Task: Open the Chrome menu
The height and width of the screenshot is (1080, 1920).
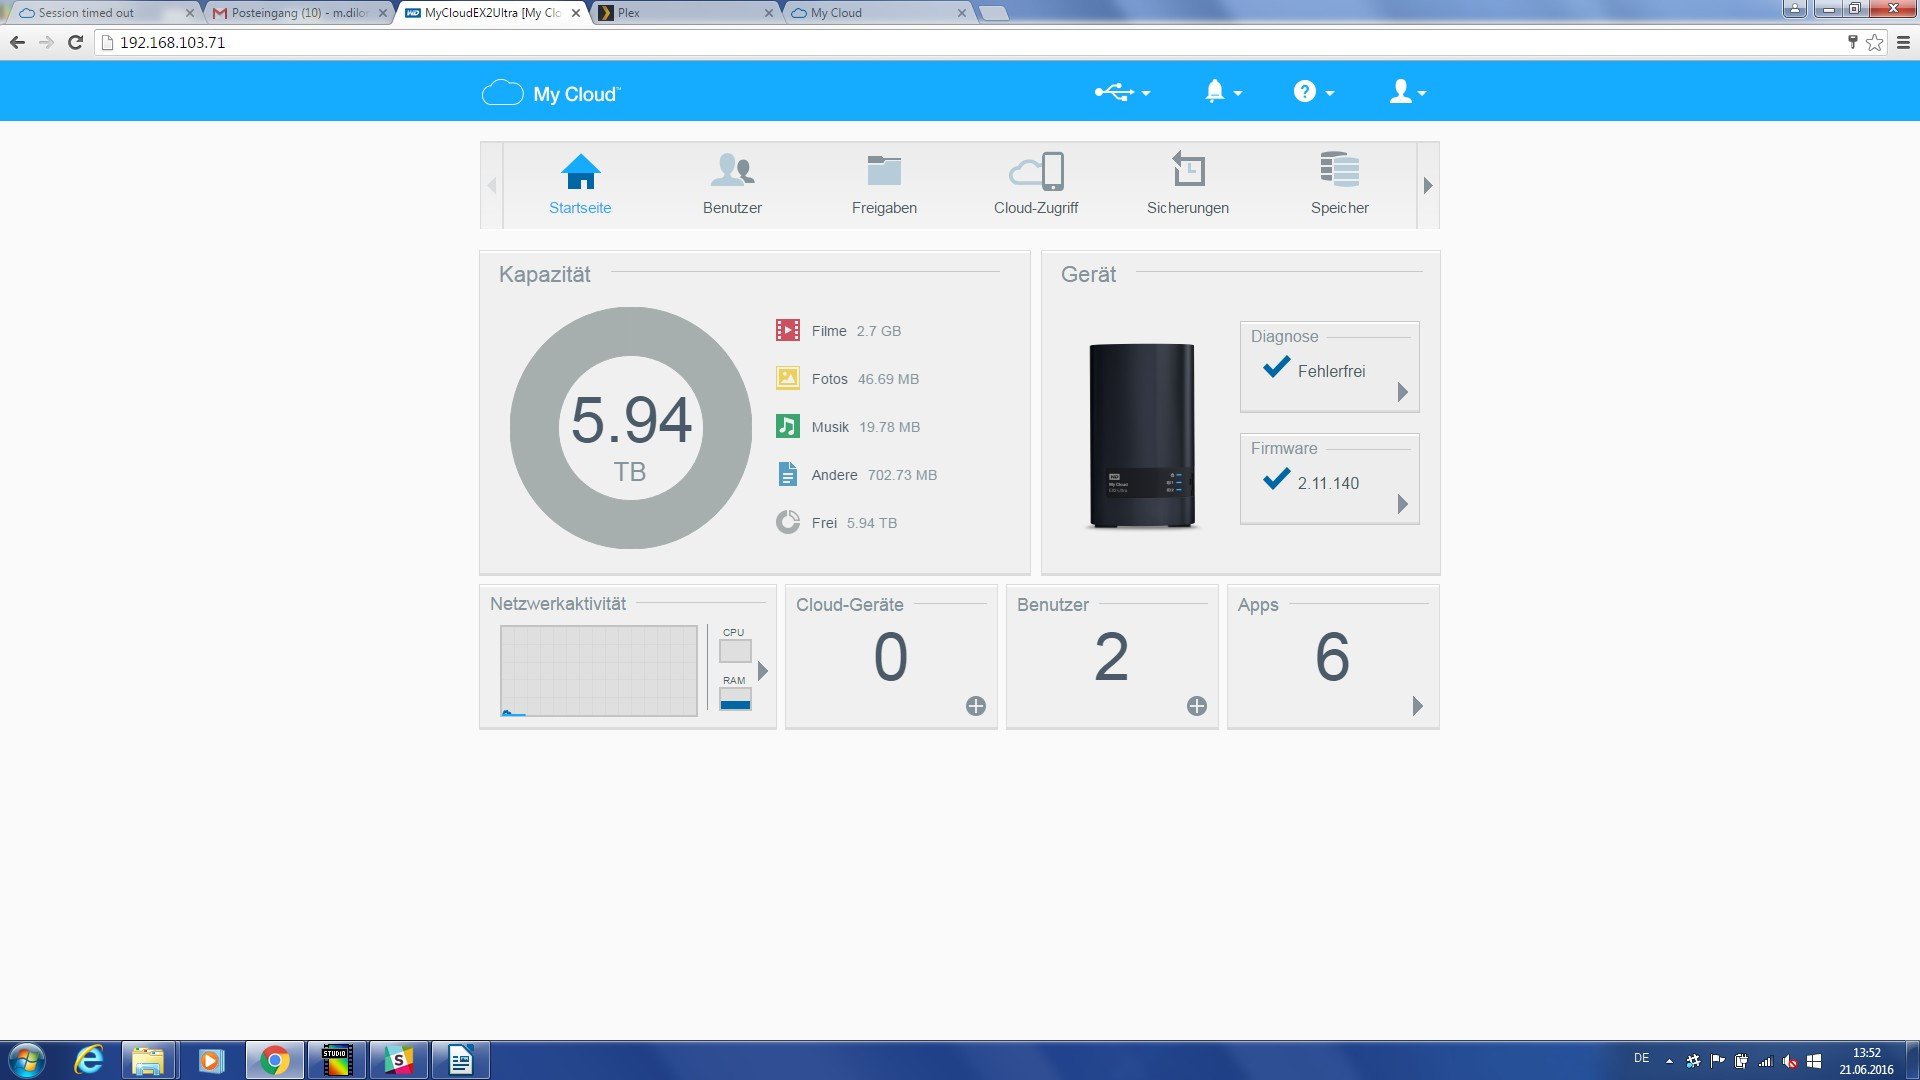Action: click(x=1903, y=42)
